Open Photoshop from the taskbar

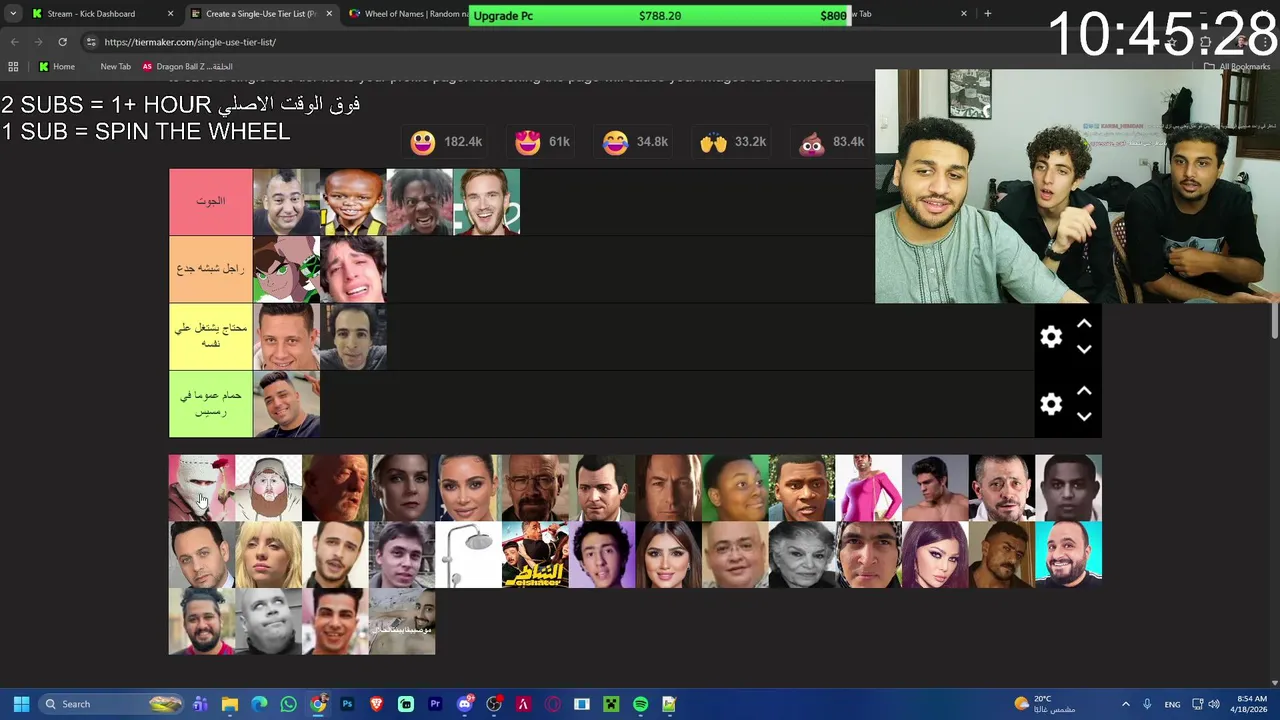347,704
